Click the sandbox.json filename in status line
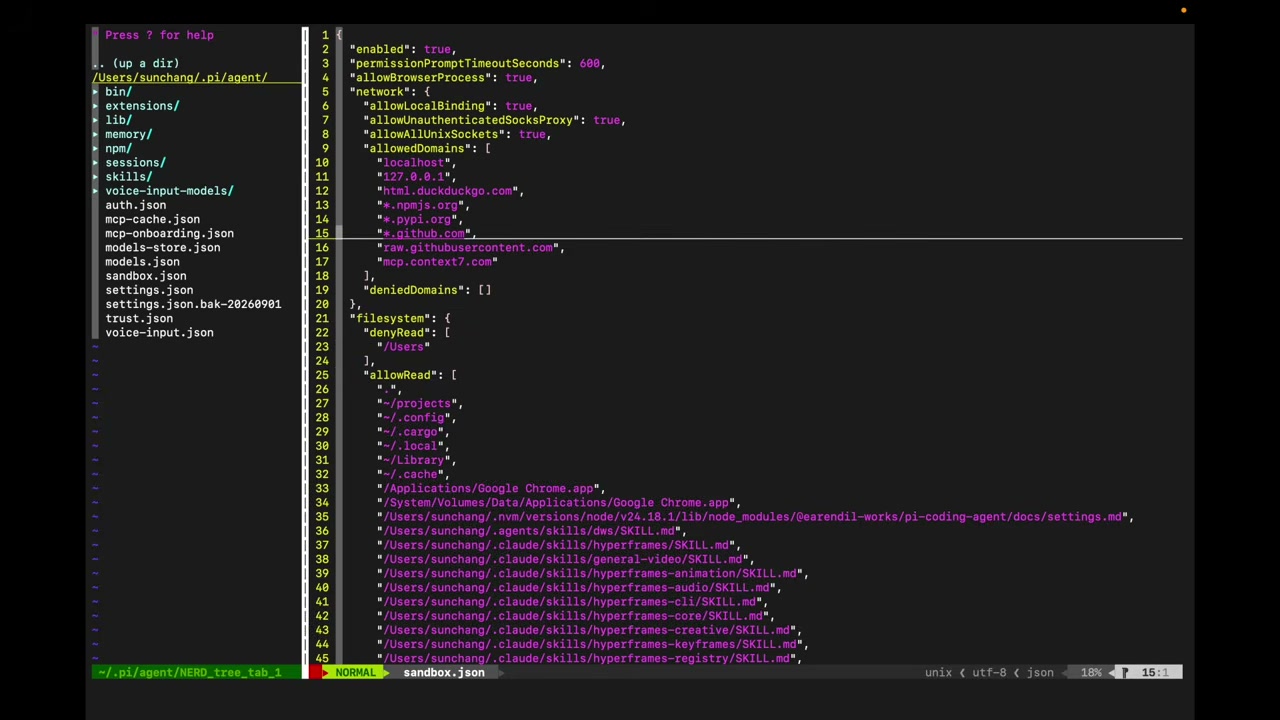This screenshot has width=1280, height=720. [x=444, y=673]
